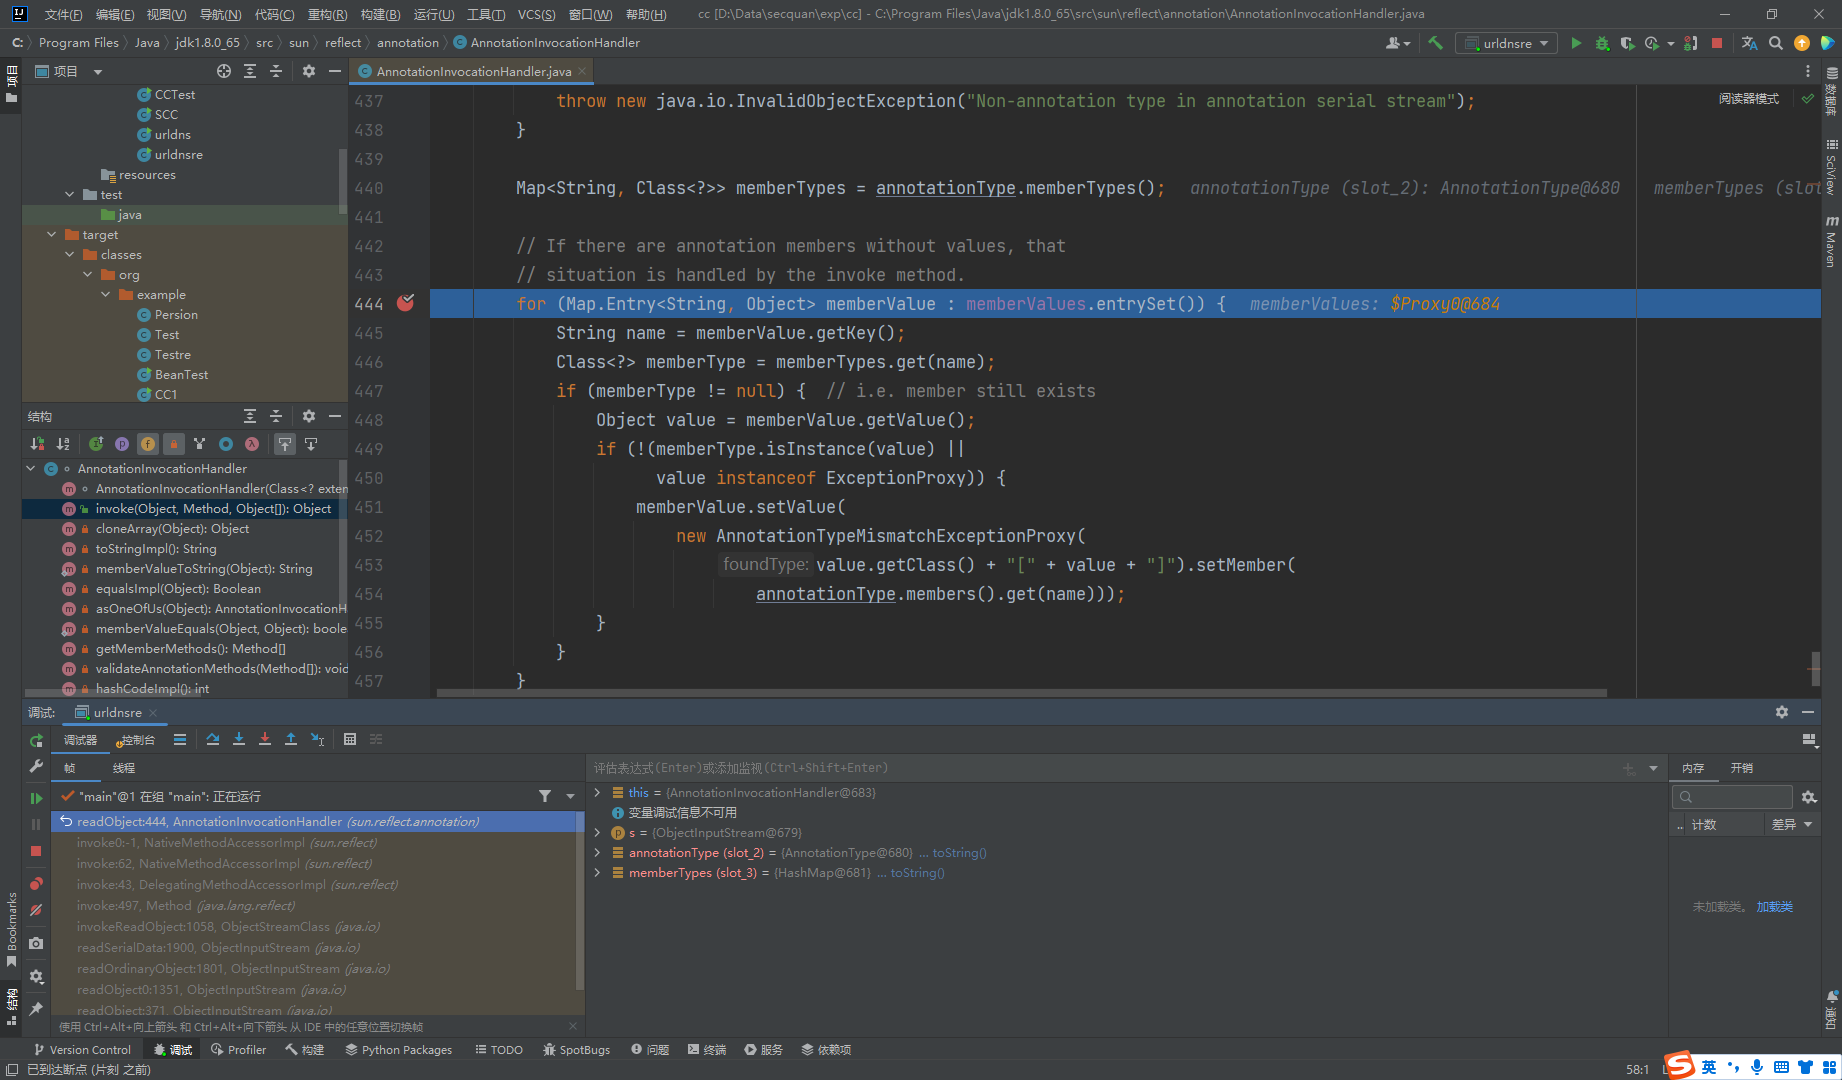Force step into with red arrow

point(265,739)
